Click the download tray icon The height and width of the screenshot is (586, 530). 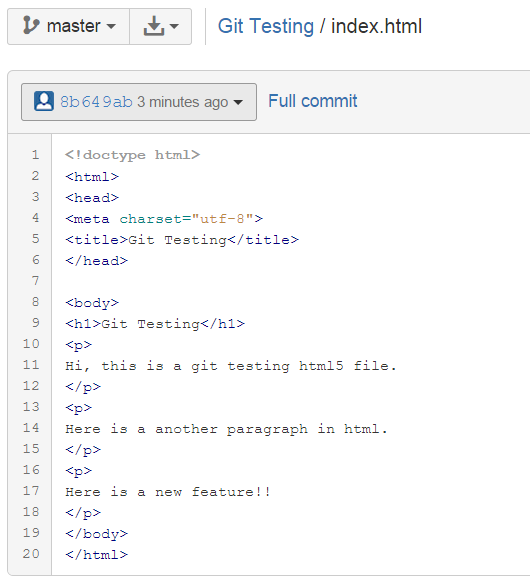(x=154, y=26)
